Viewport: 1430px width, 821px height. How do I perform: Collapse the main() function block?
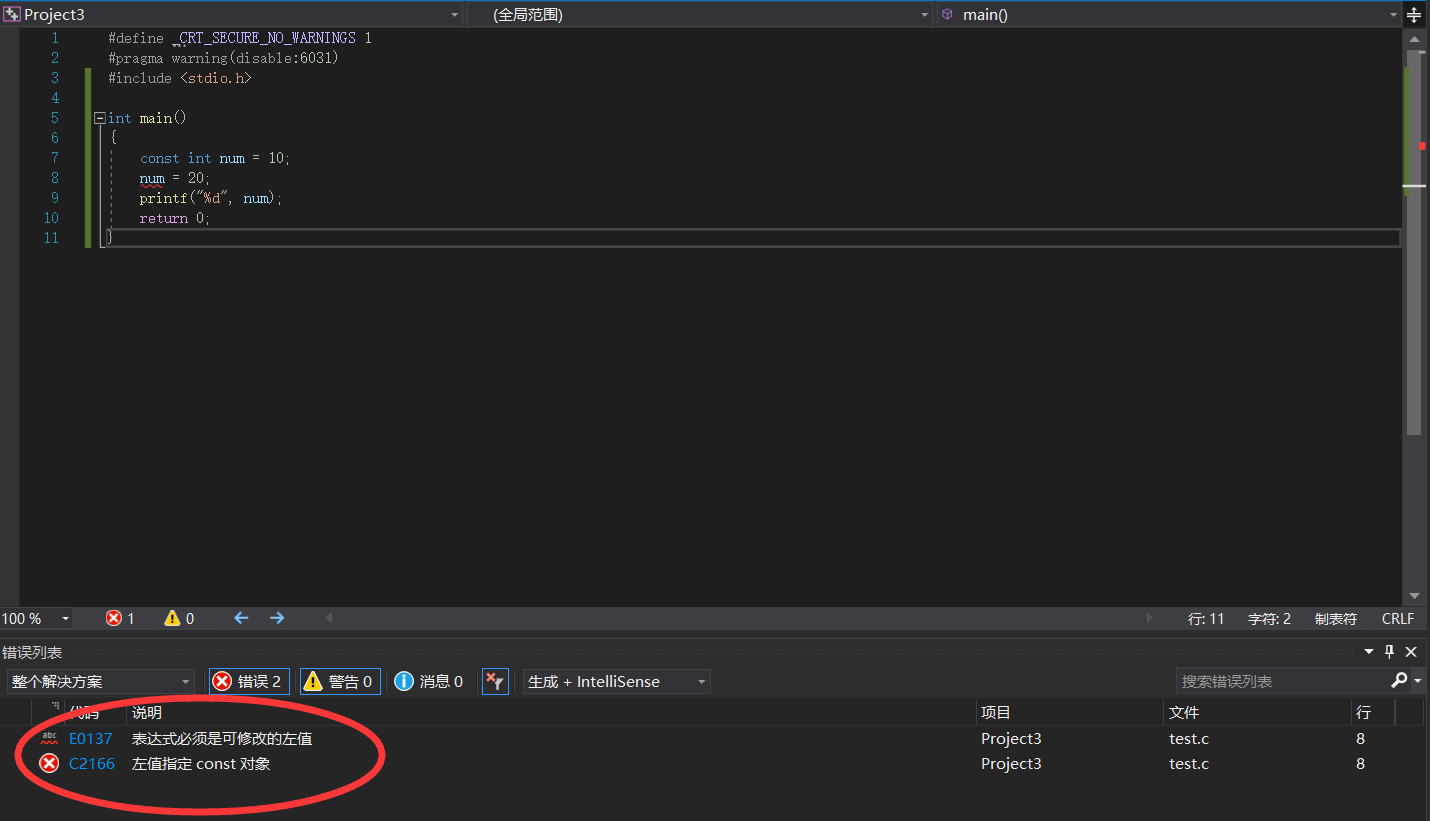99,118
